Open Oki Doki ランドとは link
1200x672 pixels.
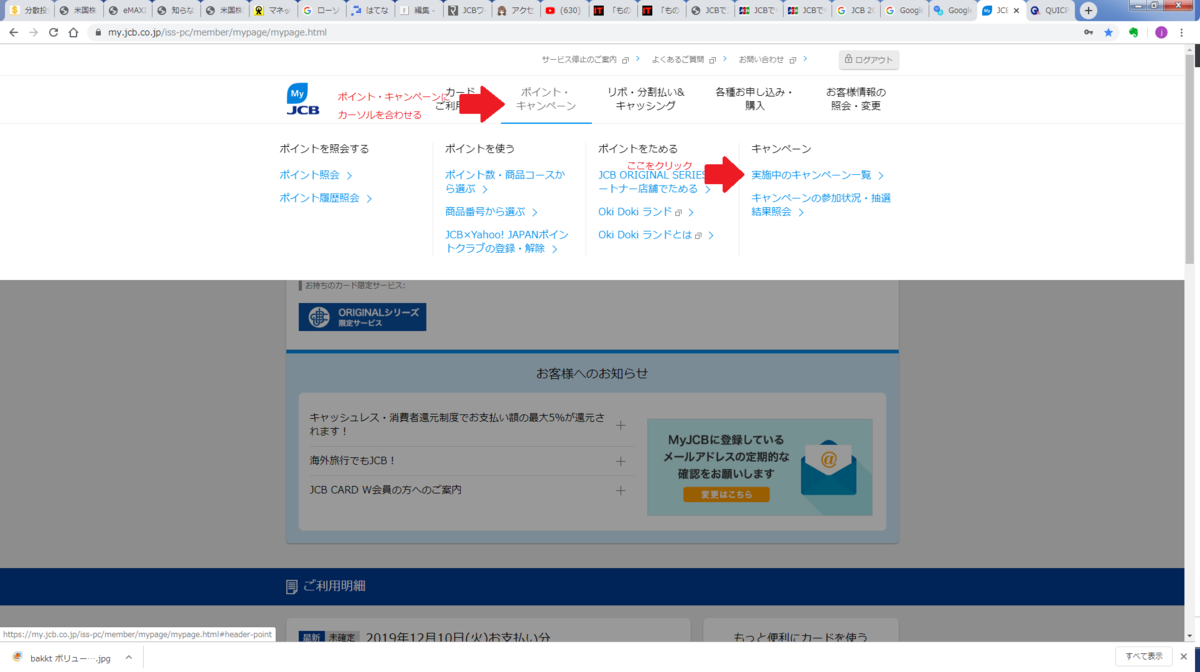click(x=655, y=235)
